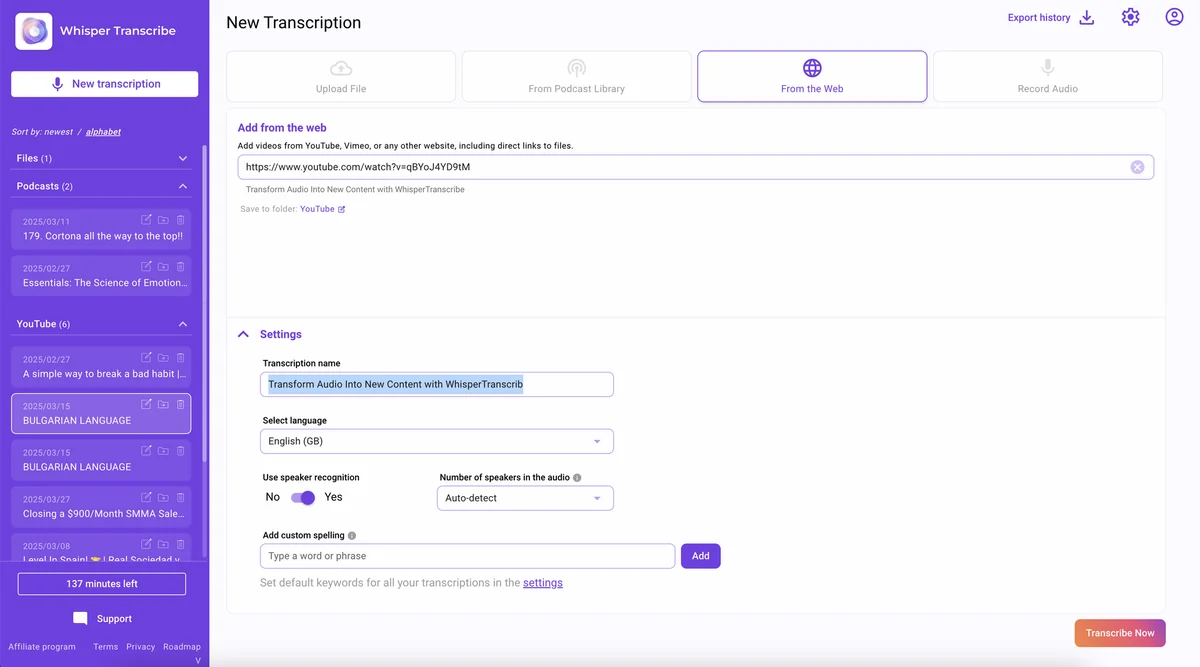This screenshot has height=667, width=1200.
Task: Open the Privacy link
Action: click(x=141, y=647)
